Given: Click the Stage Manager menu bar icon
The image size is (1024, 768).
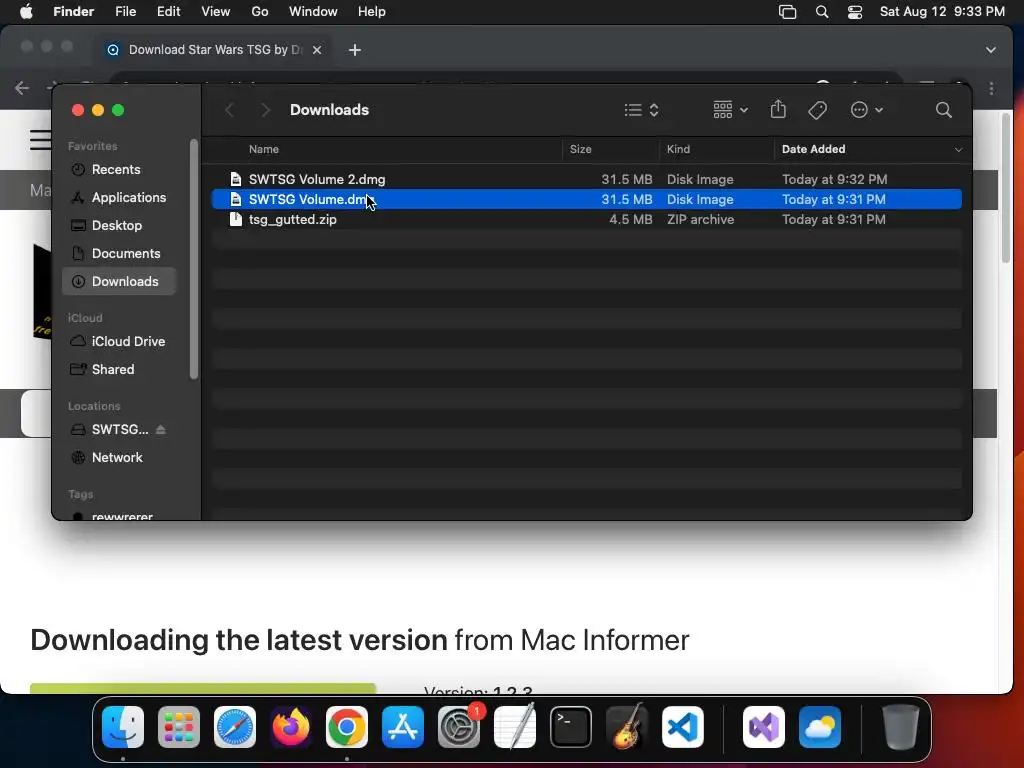Looking at the screenshot, I should (788, 12).
